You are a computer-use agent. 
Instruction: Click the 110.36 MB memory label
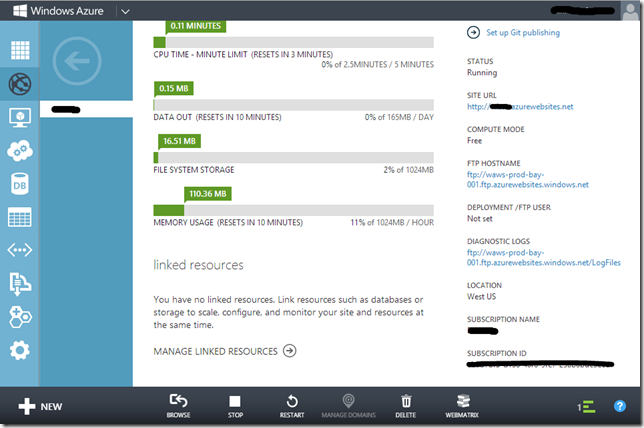[x=208, y=194]
